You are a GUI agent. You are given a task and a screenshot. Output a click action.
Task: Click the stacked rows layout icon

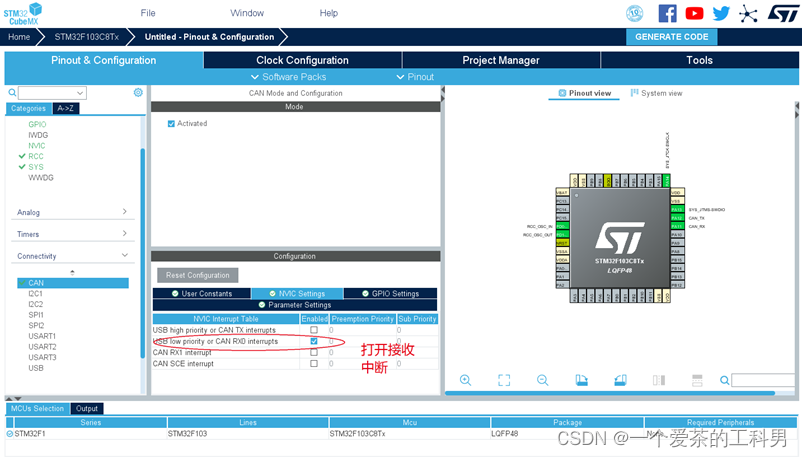click(697, 380)
